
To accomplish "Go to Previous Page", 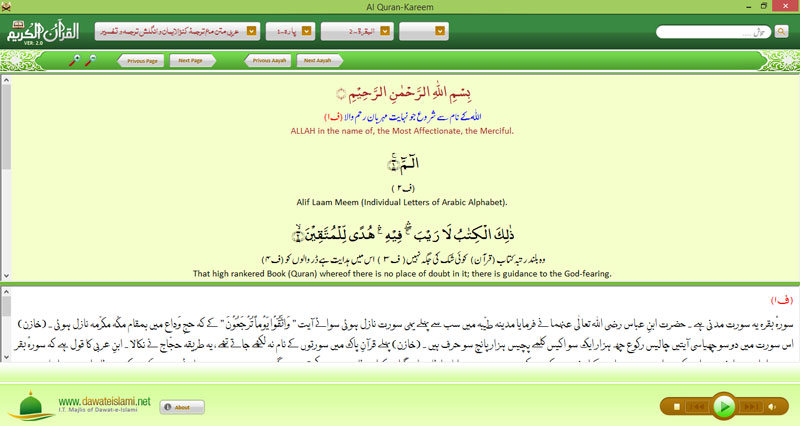I will click(141, 61).
